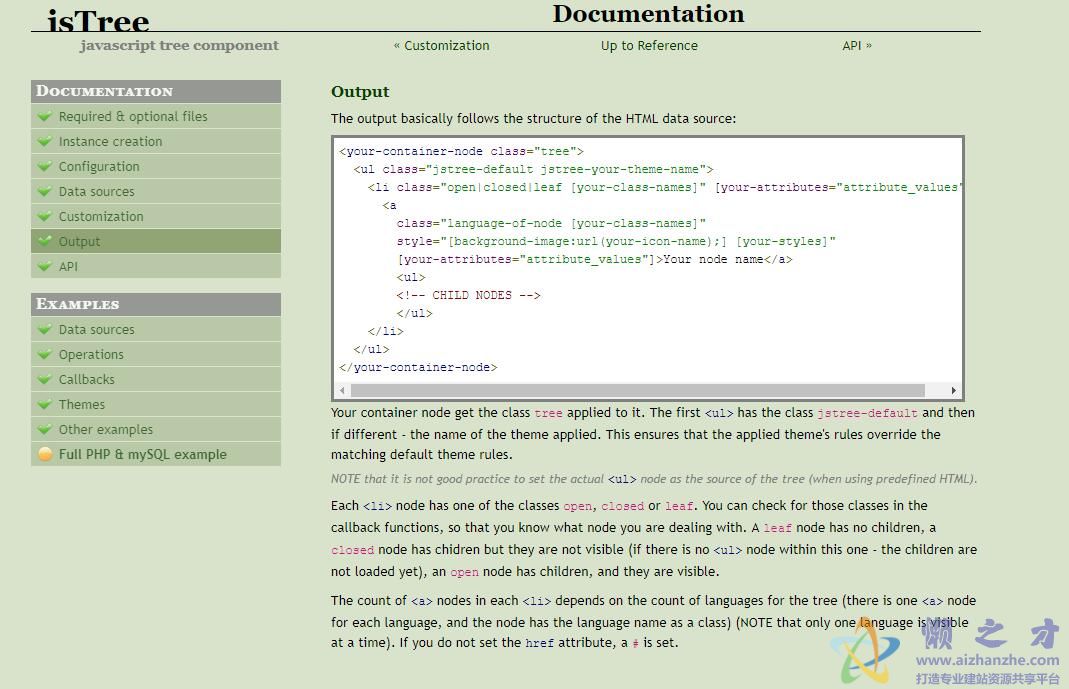The width and height of the screenshot is (1069, 689).
Task: Open Full PHP & mySQL example
Action: tap(142, 454)
